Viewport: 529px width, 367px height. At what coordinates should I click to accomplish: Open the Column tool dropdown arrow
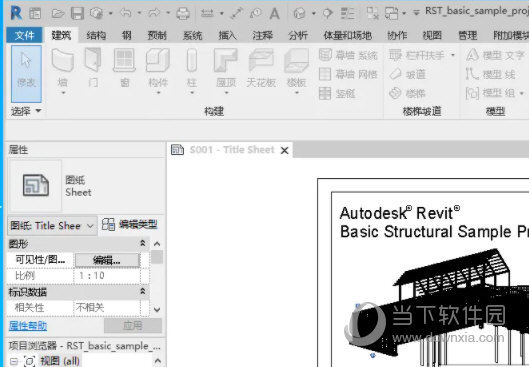pos(192,93)
